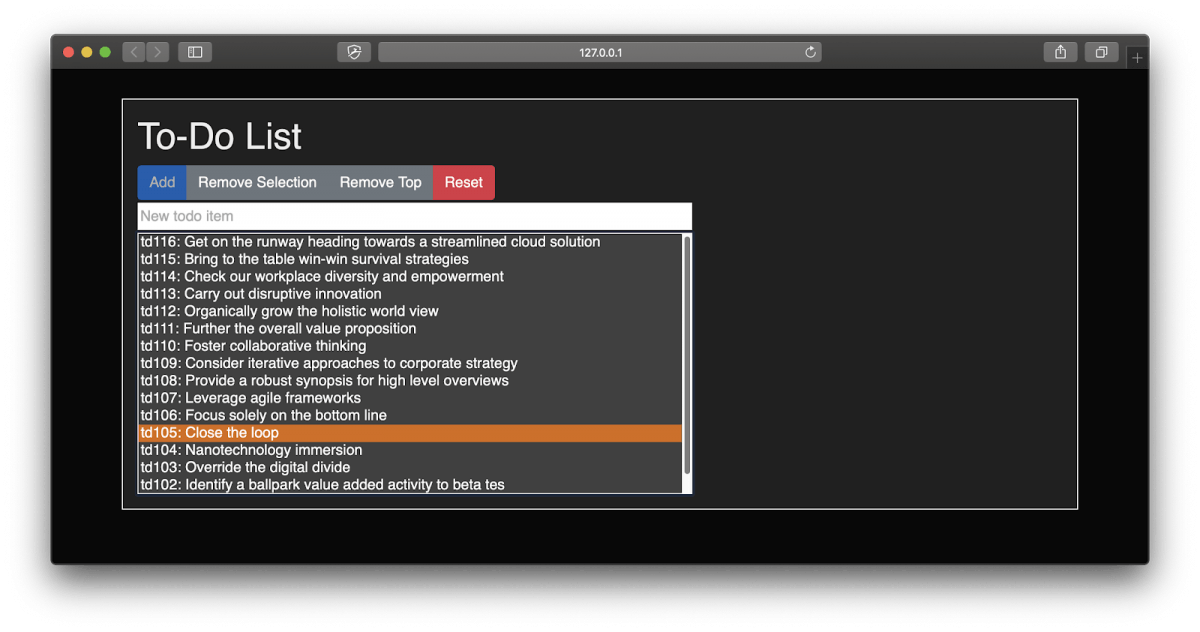Click the Safari forward navigation arrow

158,52
